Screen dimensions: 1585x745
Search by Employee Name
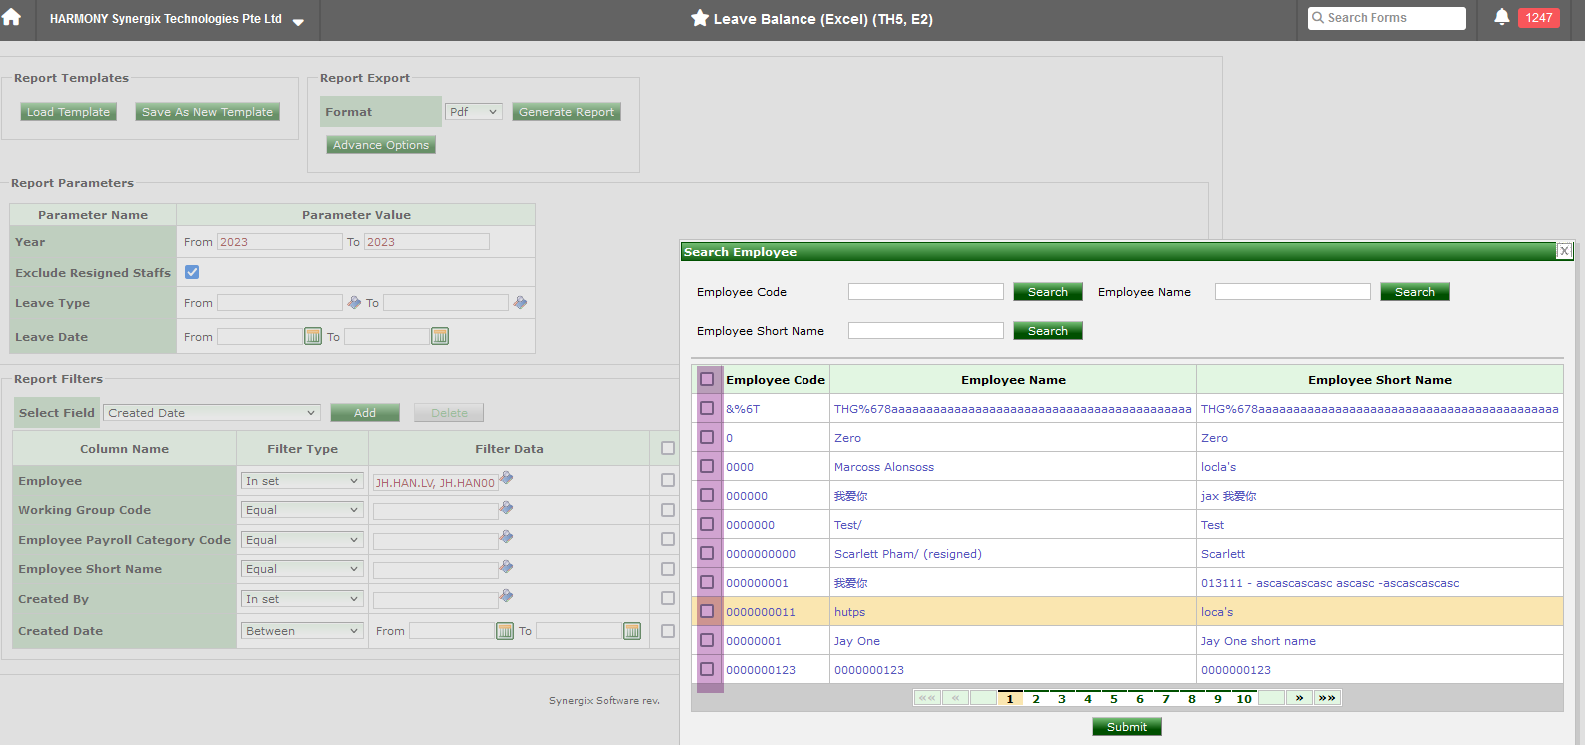pyautogui.click(x=1415, y=292)
